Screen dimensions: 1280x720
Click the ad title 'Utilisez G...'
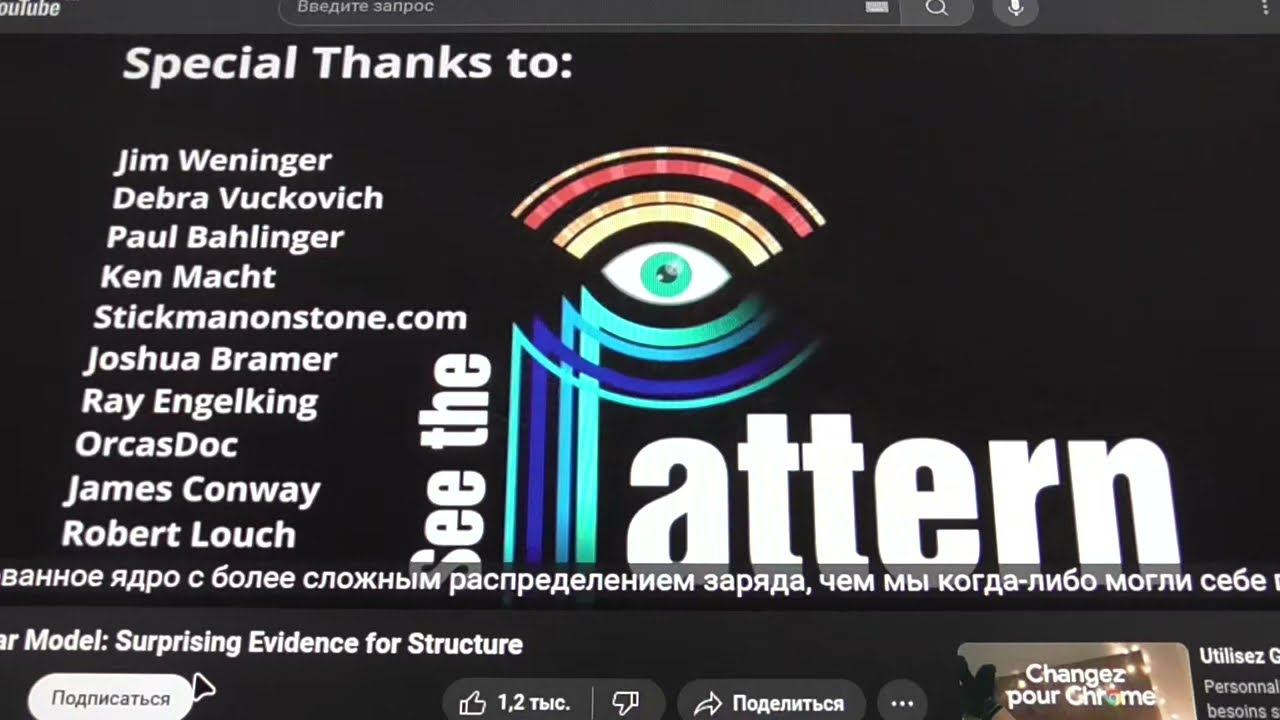point(1239,656)
